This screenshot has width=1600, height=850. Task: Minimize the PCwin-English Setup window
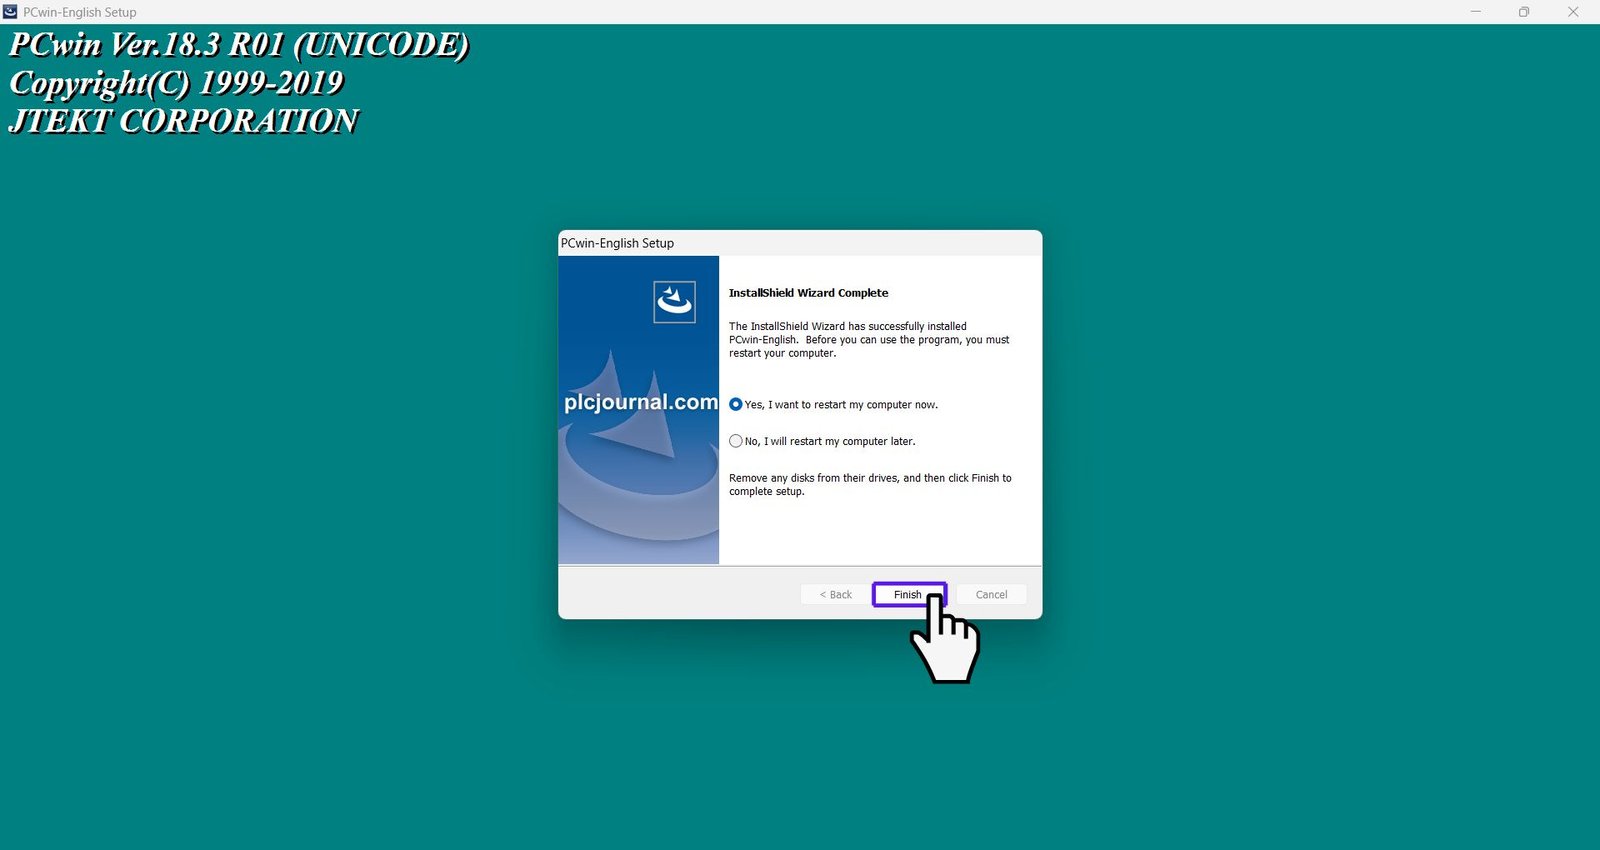tap(1475, 12)
